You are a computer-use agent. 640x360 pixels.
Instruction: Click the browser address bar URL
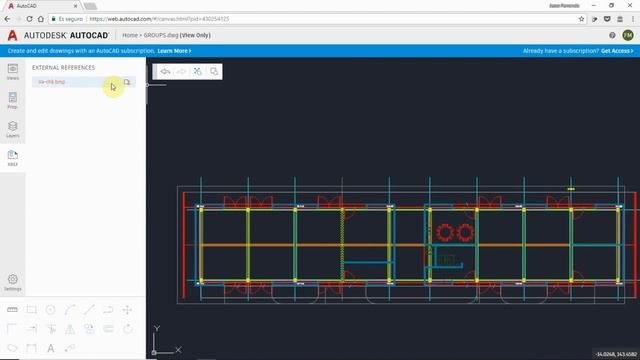tap(159, 19)
